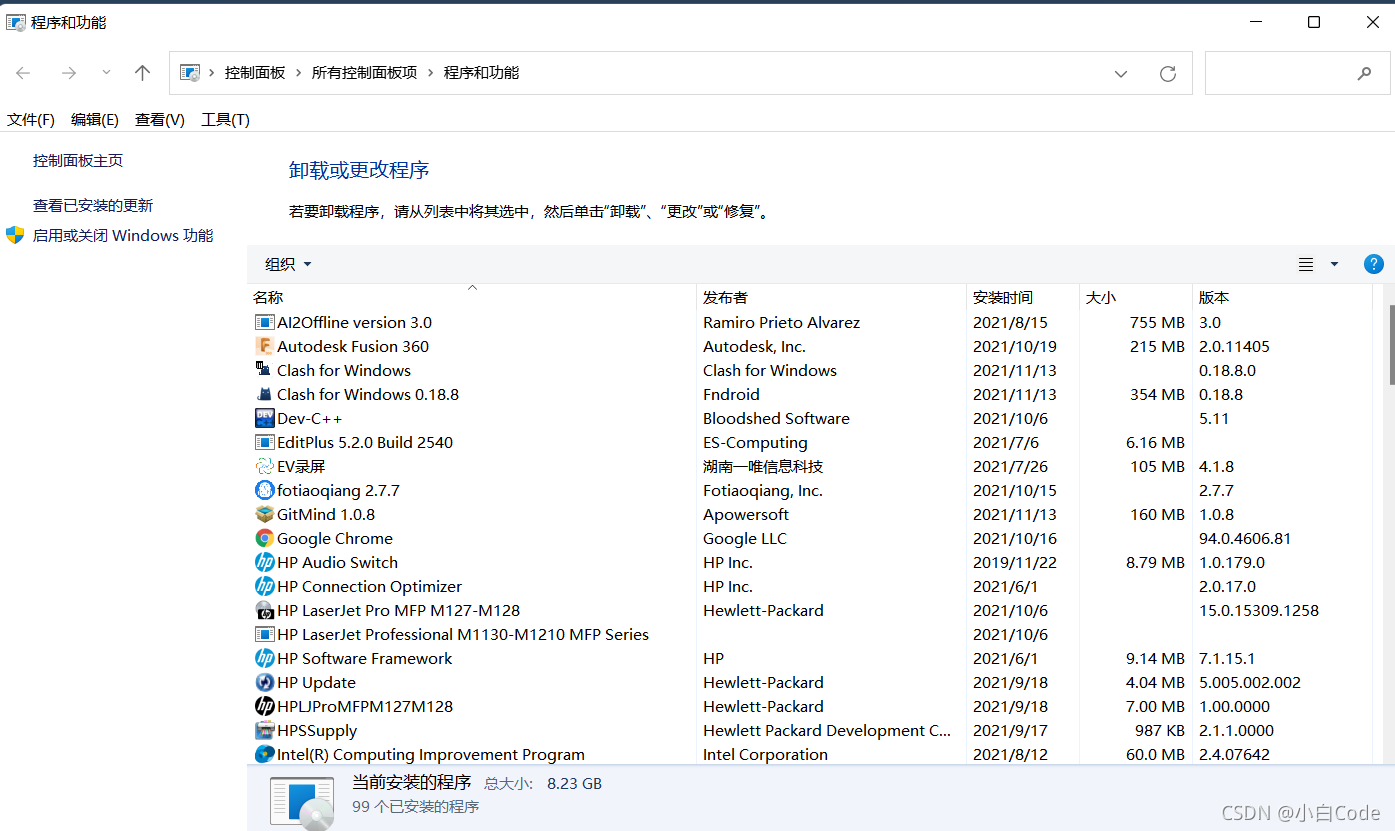Select the Clash for Windows row by Clash for Windows publisher
Image resolution: width=1395 pixels, height=831 pixels.
click(x=770, y=370)
